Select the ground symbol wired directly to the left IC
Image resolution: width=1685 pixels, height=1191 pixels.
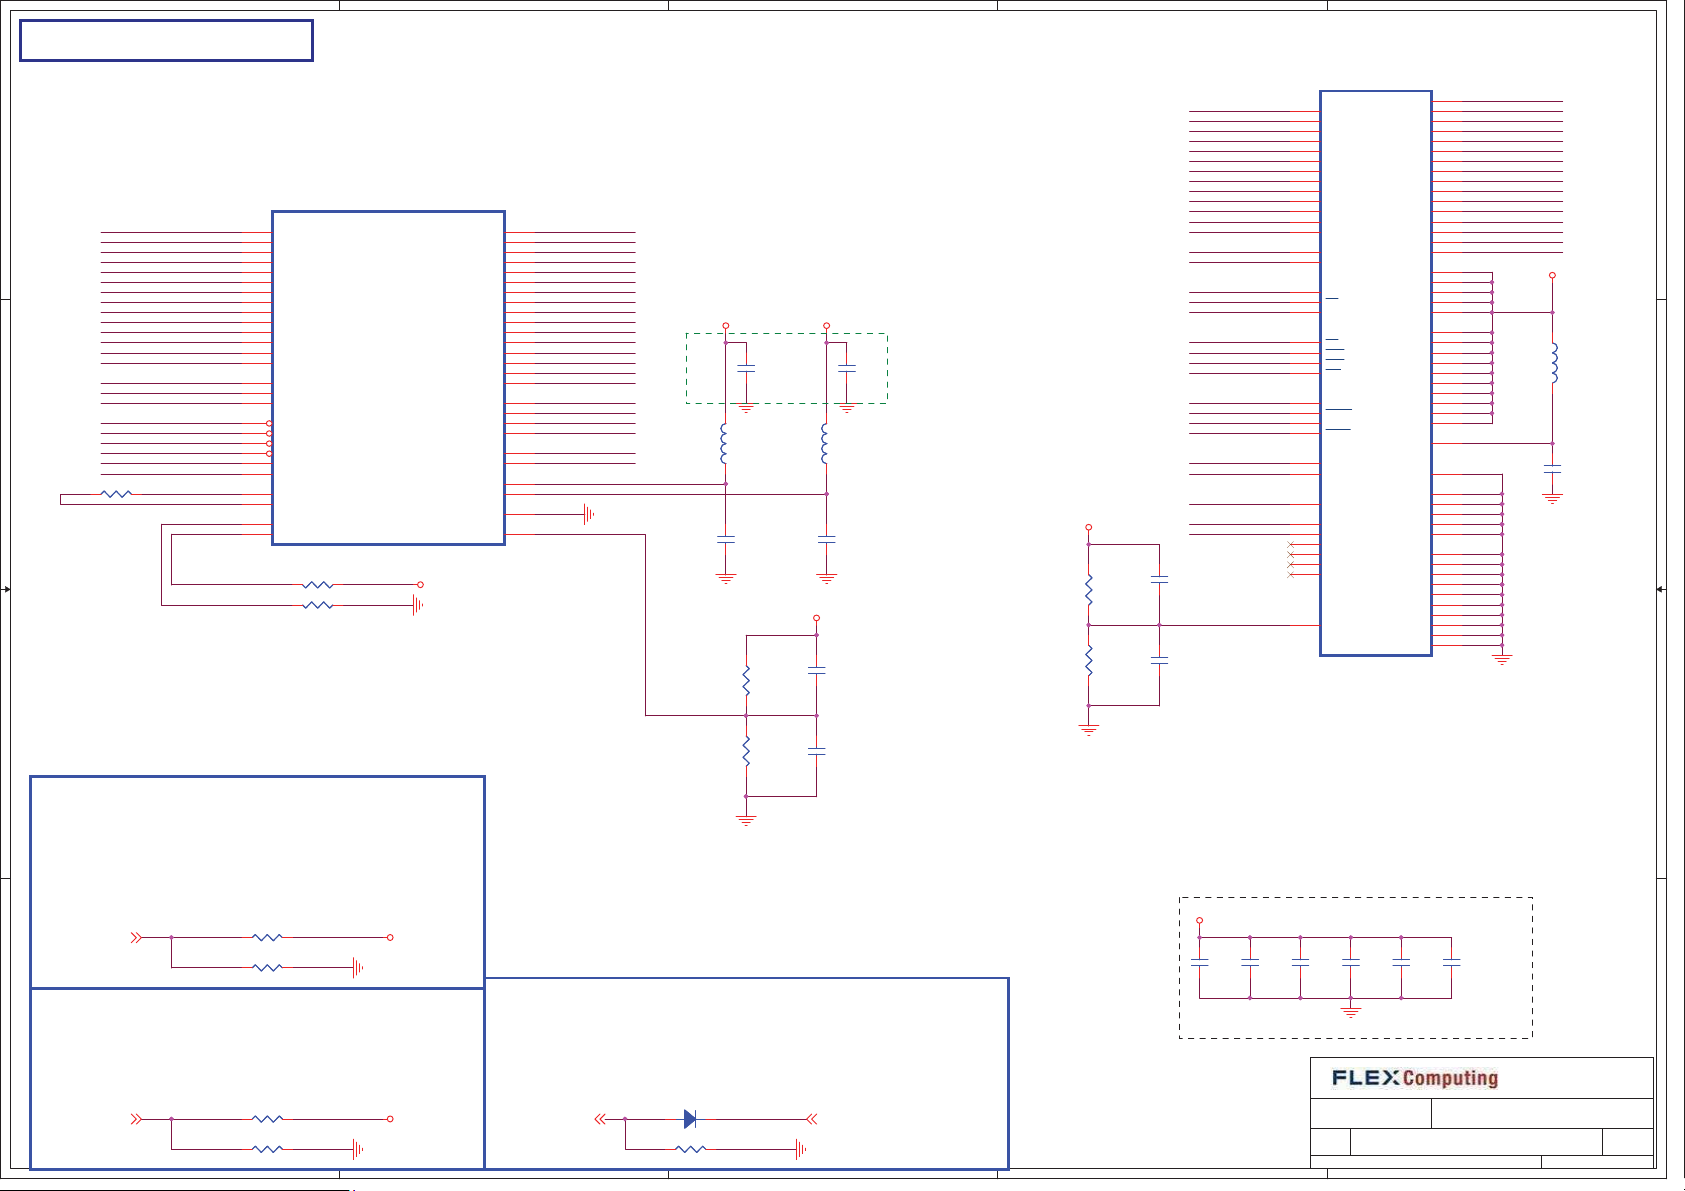589,514
